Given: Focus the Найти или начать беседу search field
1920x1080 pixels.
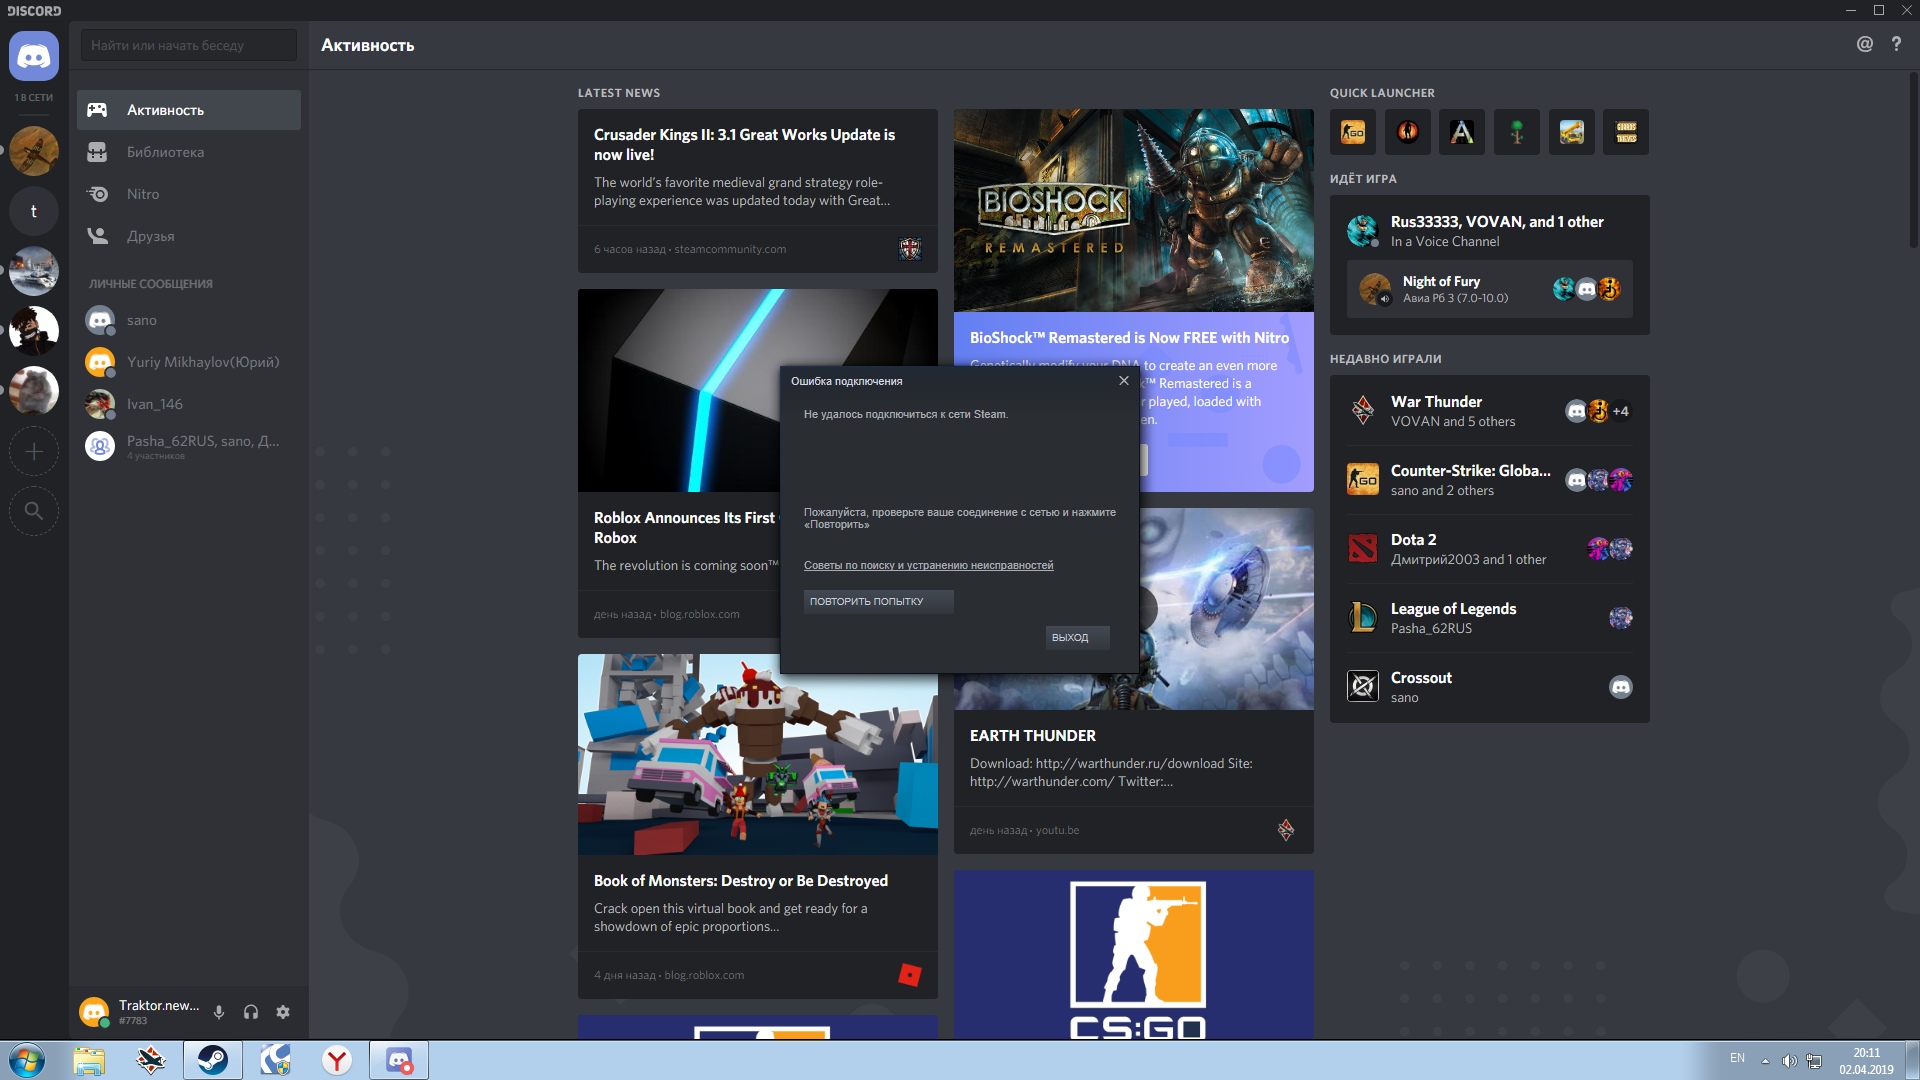Looking at the screenshot, I should click(x=189, y=45).
